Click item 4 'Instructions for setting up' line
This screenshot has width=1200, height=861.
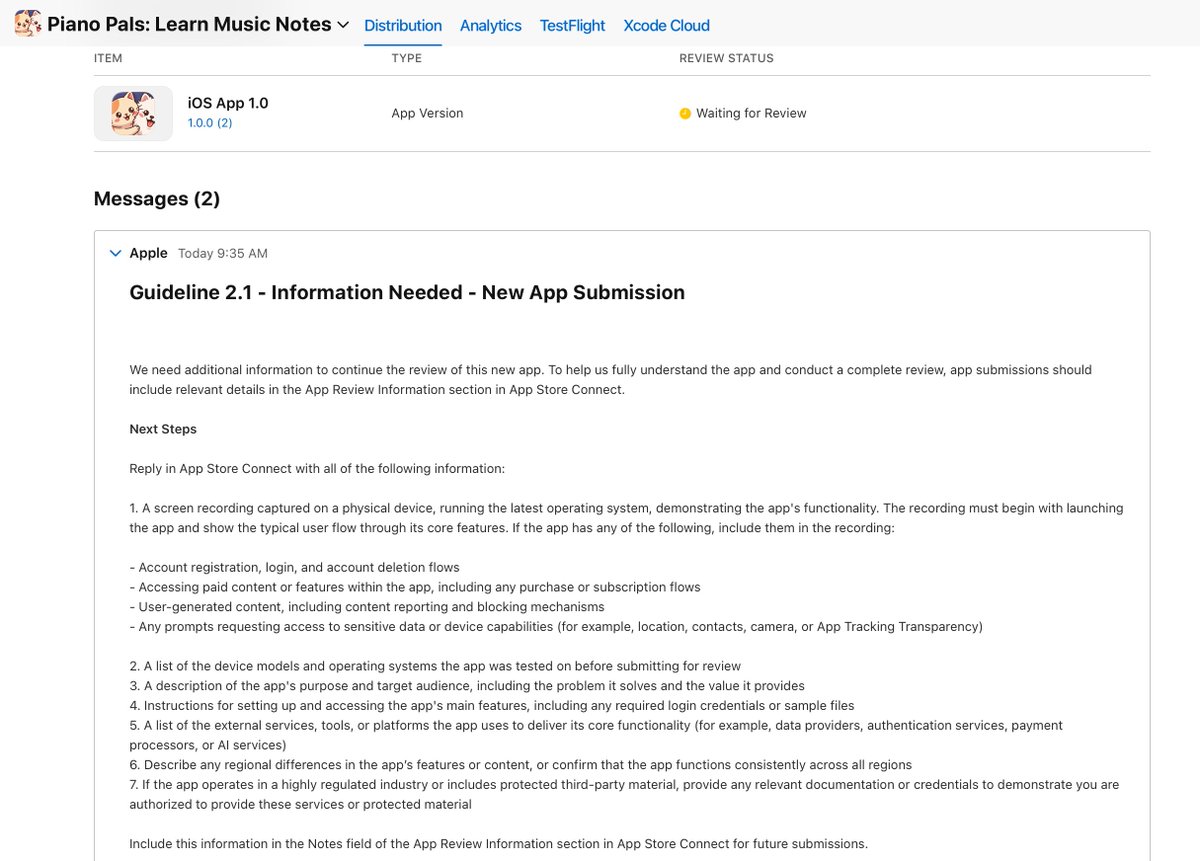coord(492,706)
